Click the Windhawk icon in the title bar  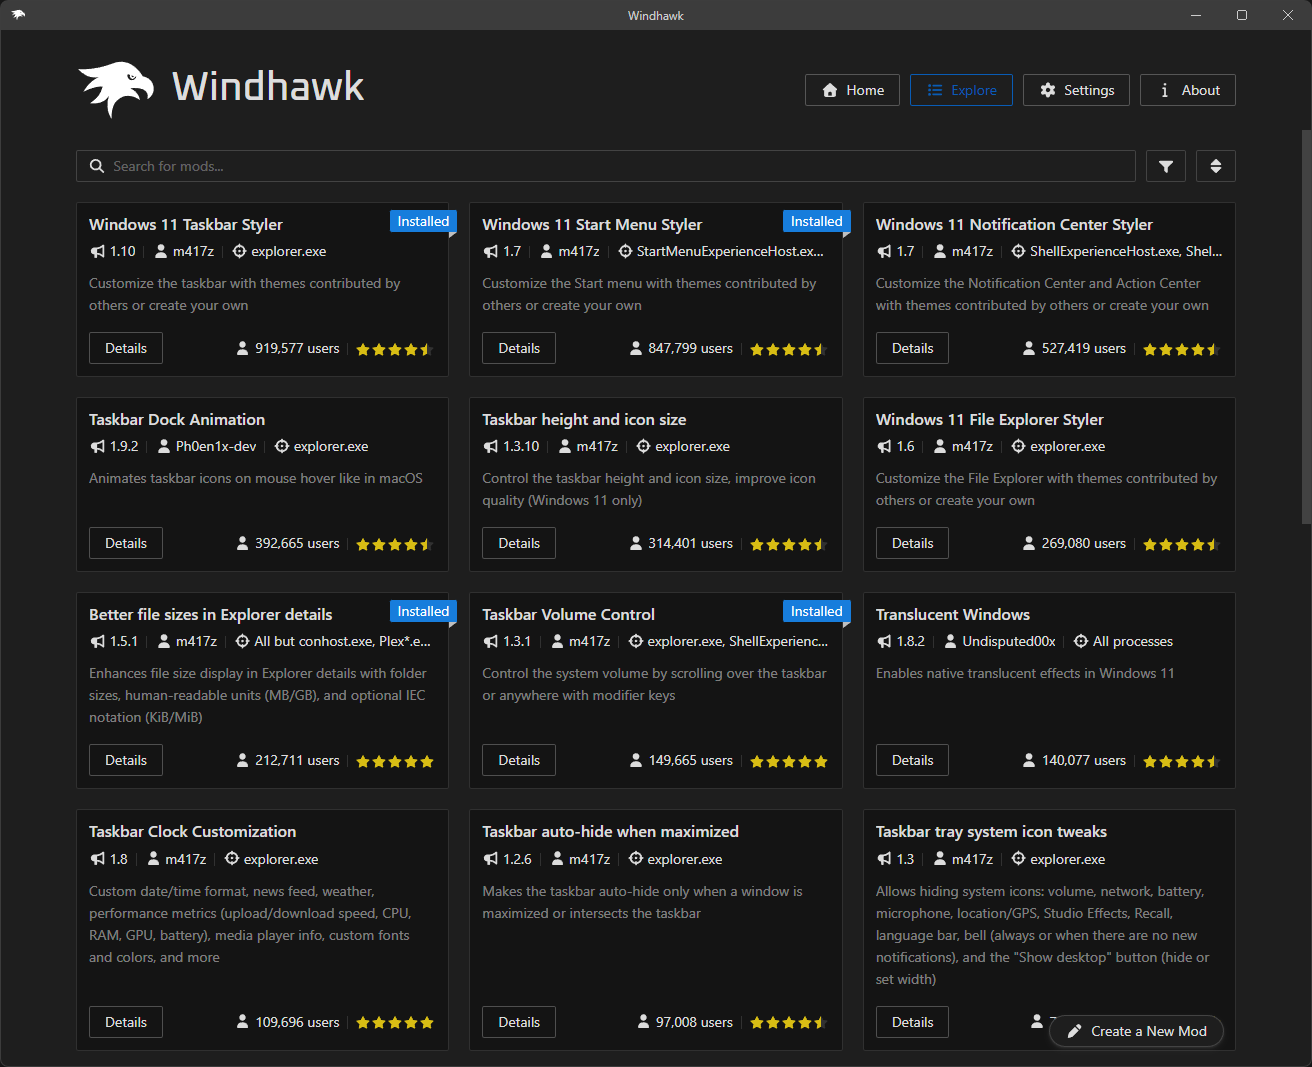18,15
